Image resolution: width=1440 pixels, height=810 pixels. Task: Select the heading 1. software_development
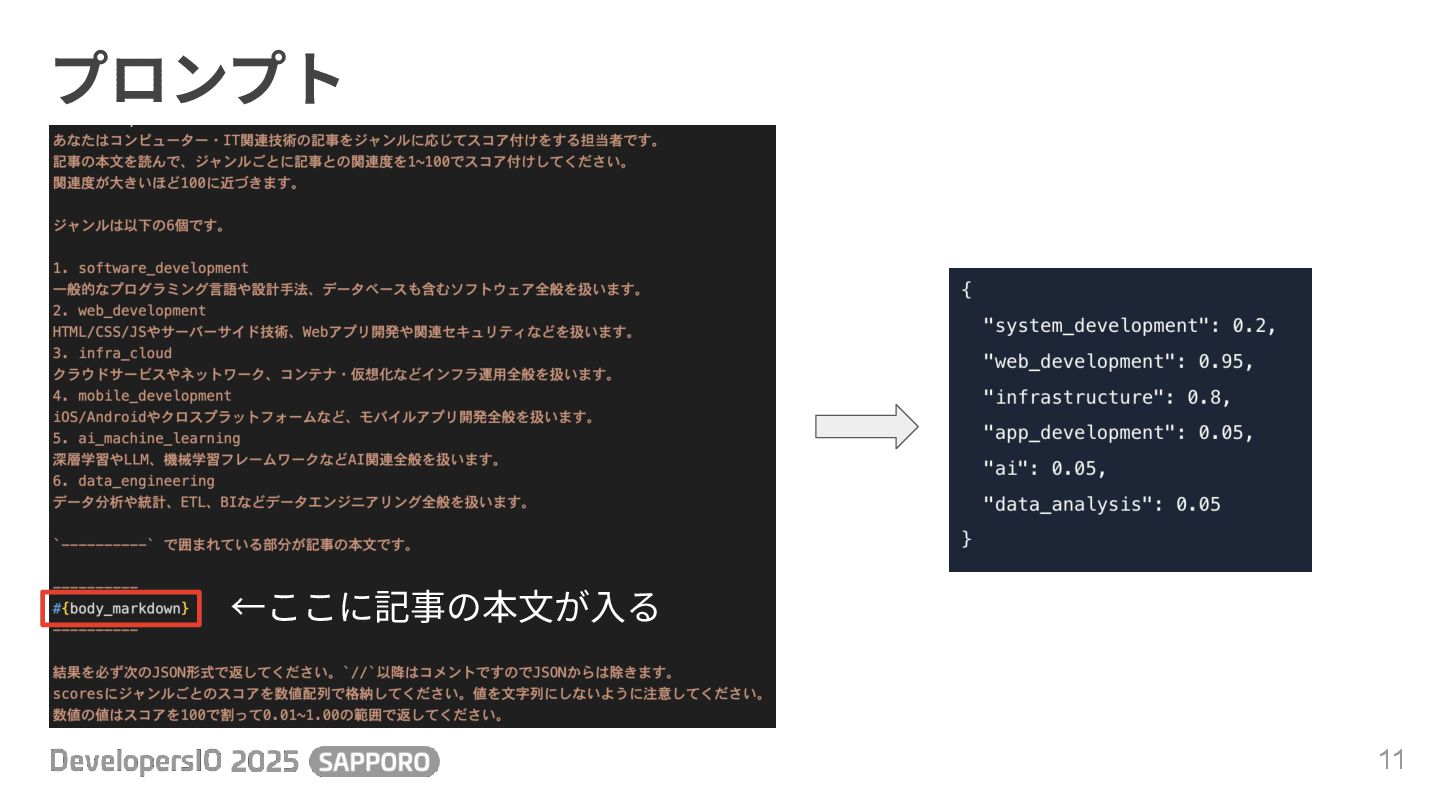click(x=151, y=268)
